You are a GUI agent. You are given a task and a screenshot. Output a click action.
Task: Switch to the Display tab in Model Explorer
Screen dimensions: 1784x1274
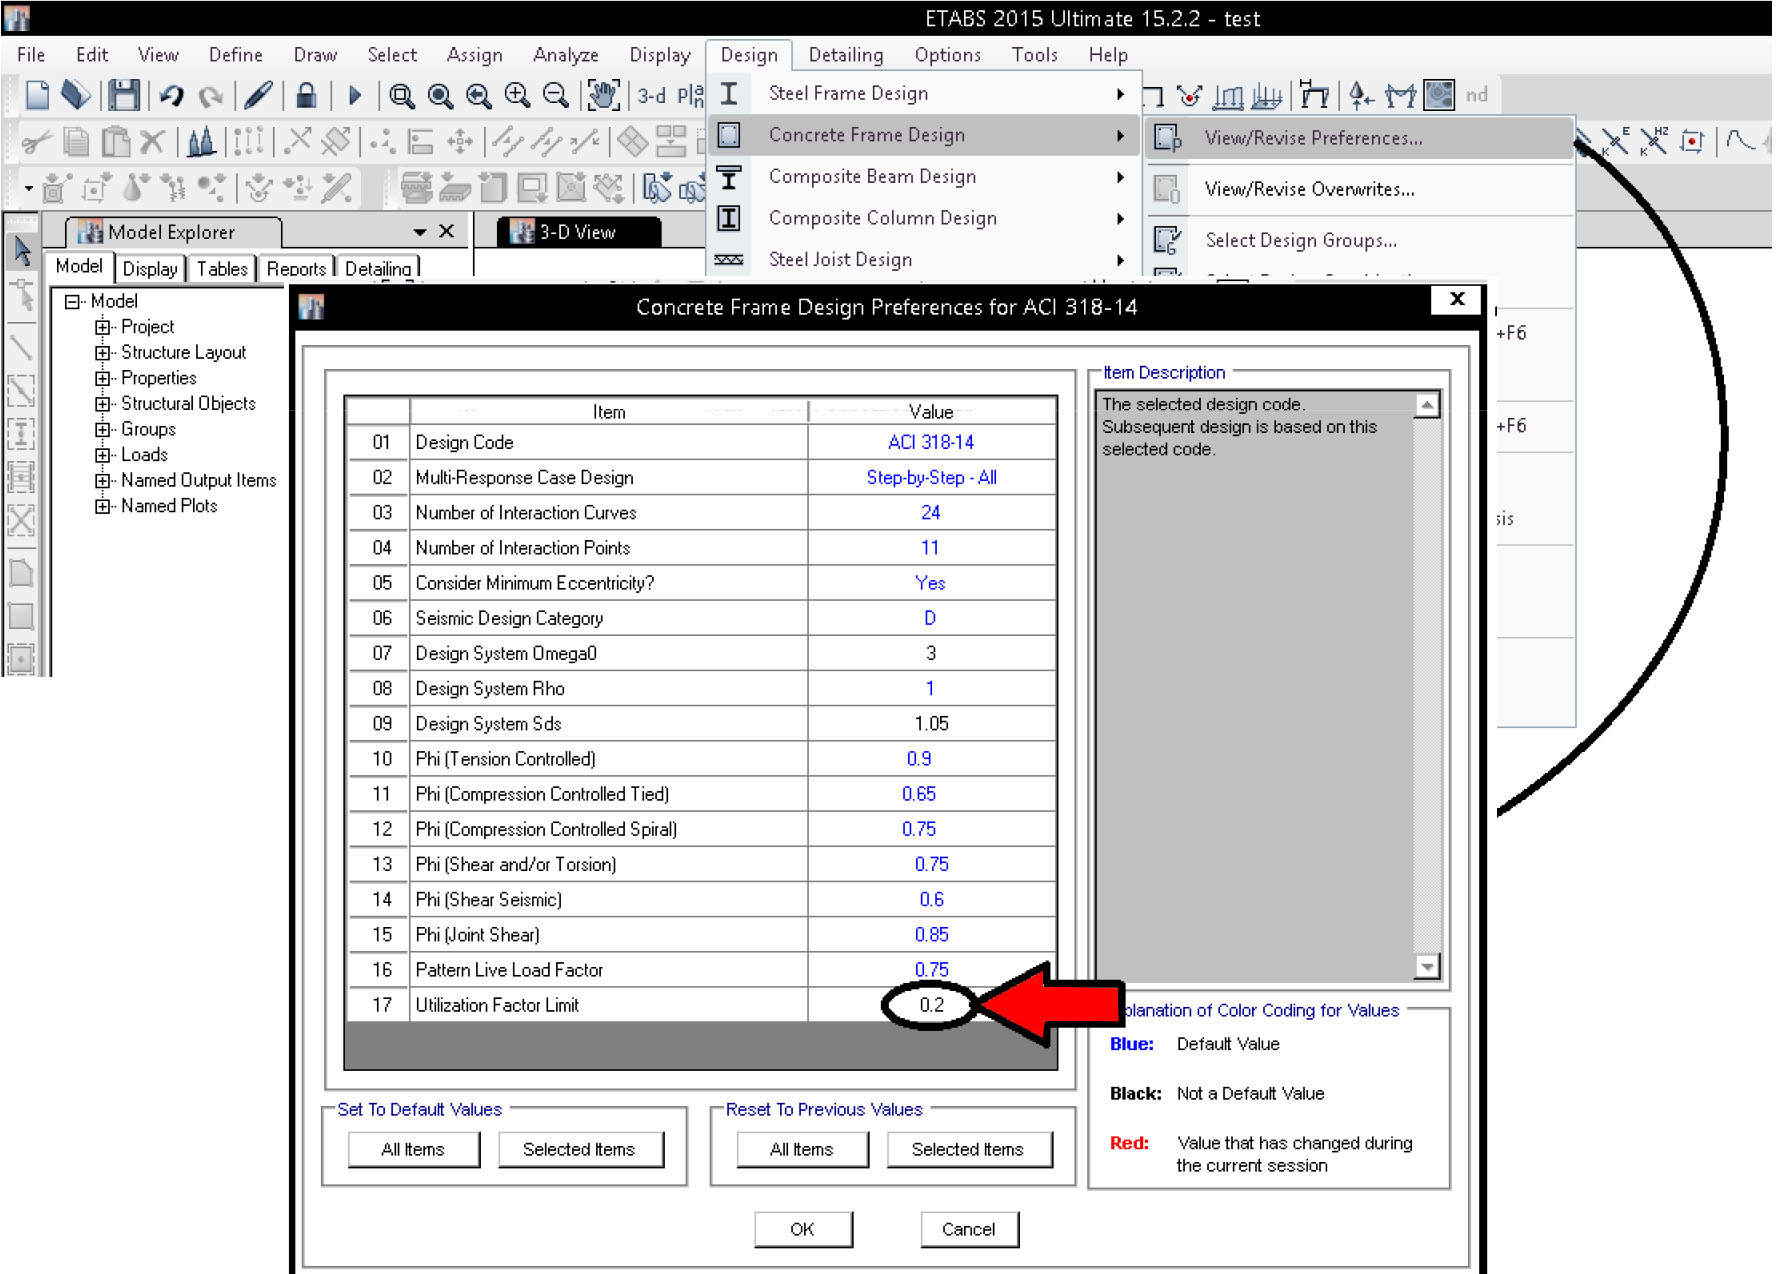[150, 269]
